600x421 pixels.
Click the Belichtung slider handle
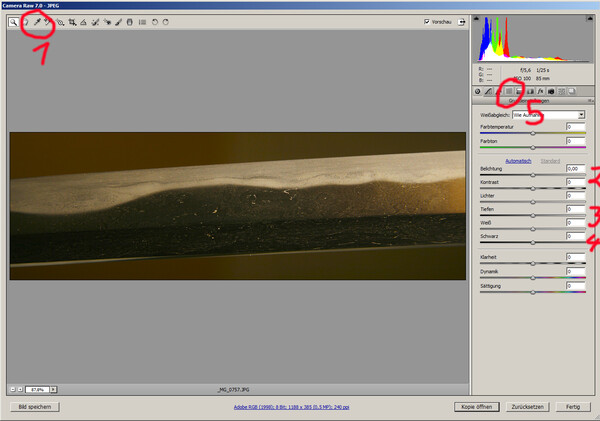pos(533,175)
